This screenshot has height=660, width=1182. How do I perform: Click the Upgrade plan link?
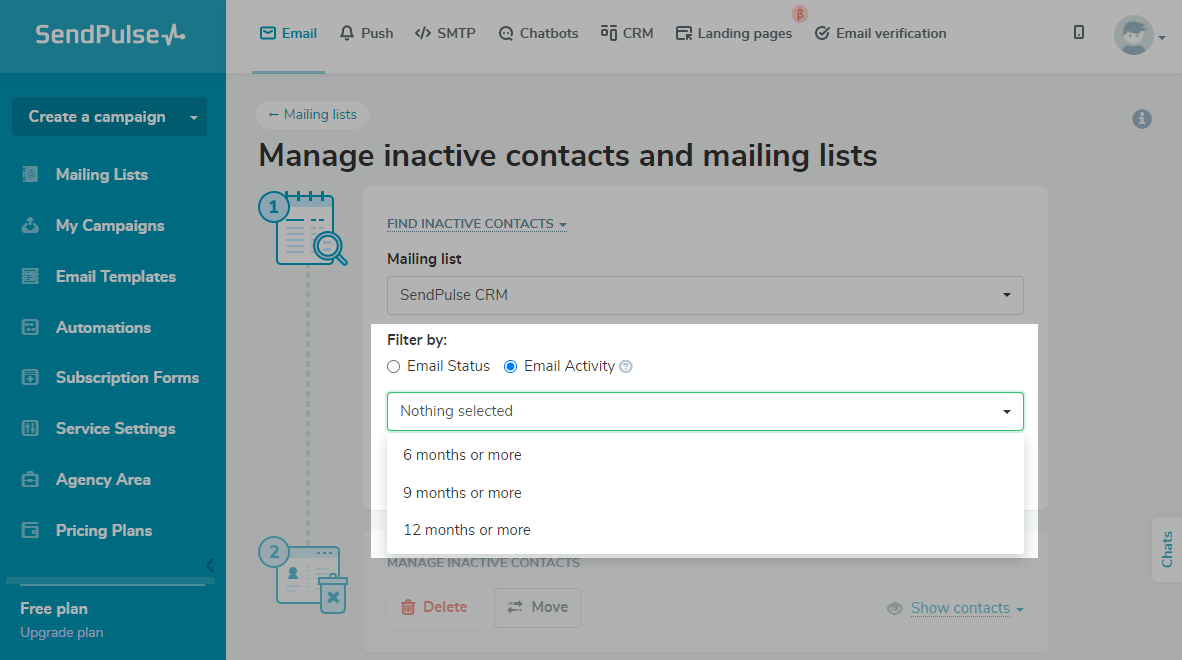(x=61, y=632)
